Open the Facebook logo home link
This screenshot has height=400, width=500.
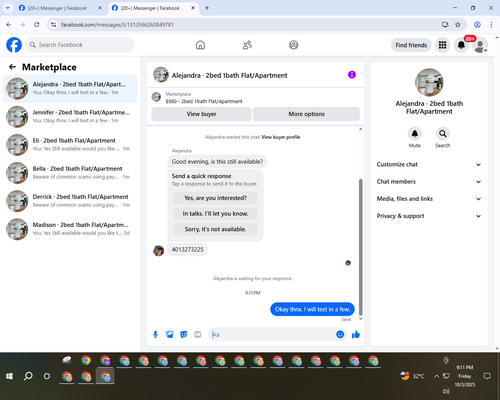(14, 45)
